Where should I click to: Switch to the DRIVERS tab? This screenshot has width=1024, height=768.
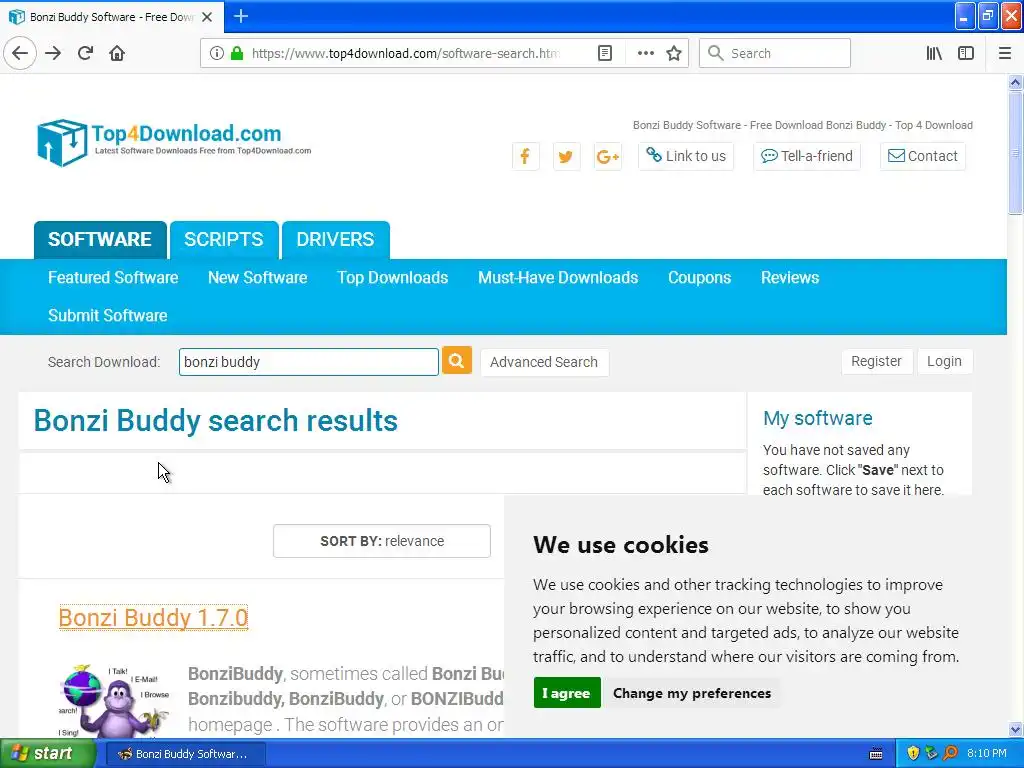pos(335,240)
